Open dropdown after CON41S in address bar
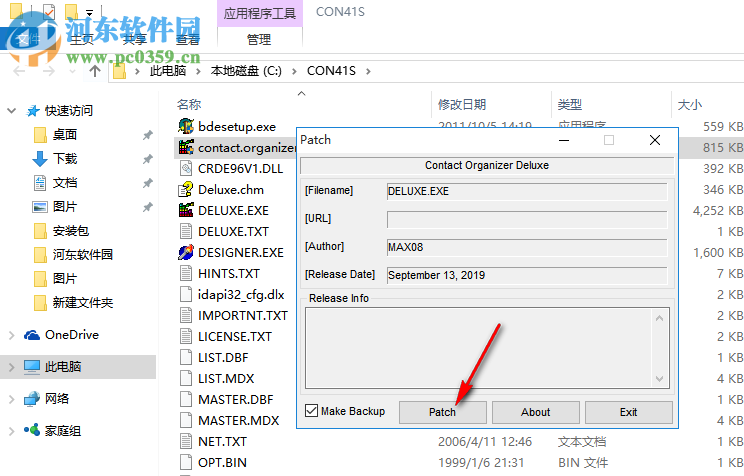 [x=368, y=71]
